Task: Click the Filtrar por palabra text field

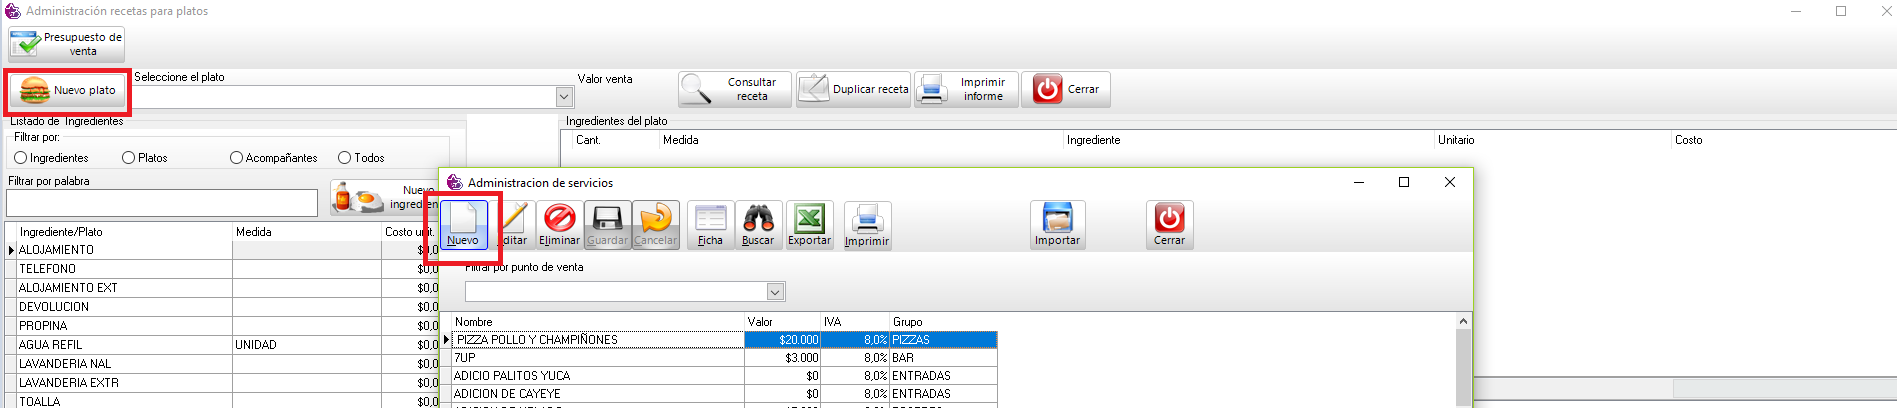Action: coord(162,203)
